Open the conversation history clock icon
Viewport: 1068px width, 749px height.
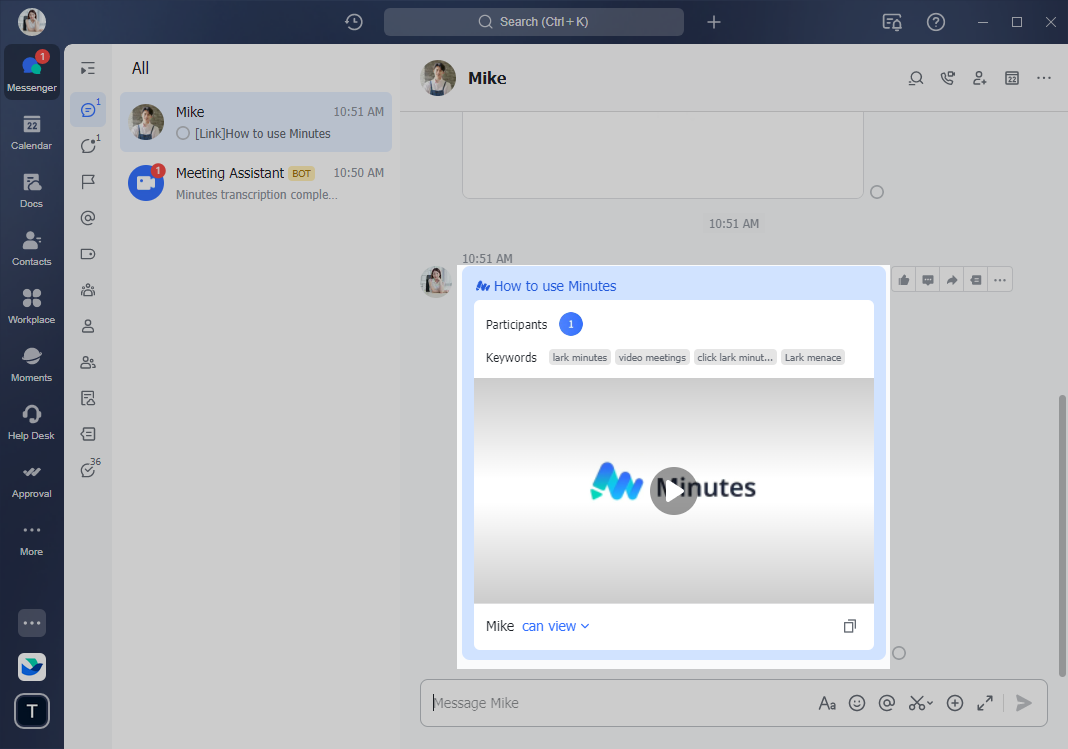tap(354, 22)
